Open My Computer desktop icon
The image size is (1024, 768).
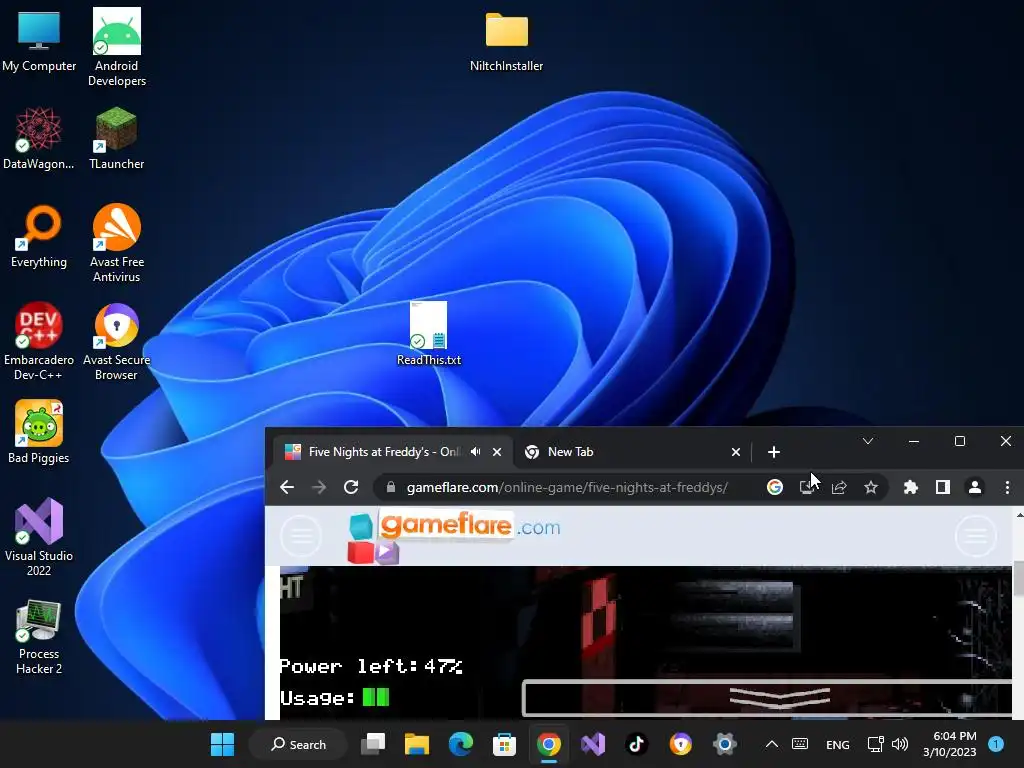[39, 40]
